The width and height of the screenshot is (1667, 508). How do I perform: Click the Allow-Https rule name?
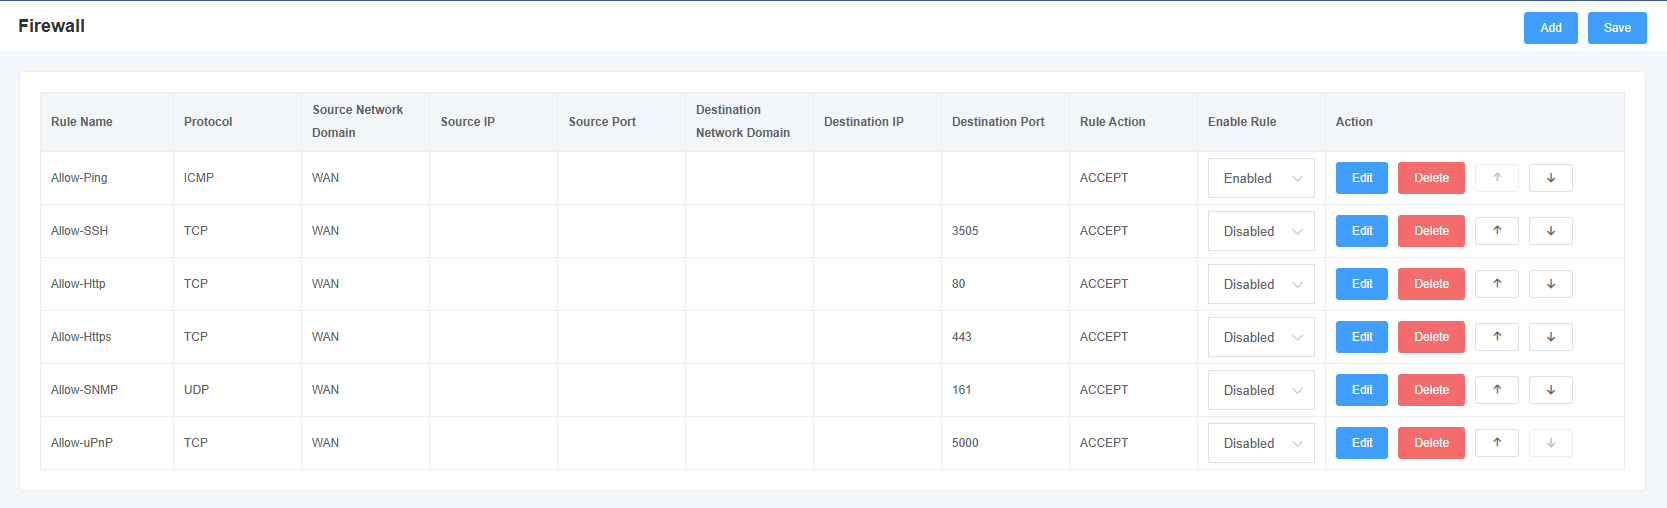click(81, 337)
